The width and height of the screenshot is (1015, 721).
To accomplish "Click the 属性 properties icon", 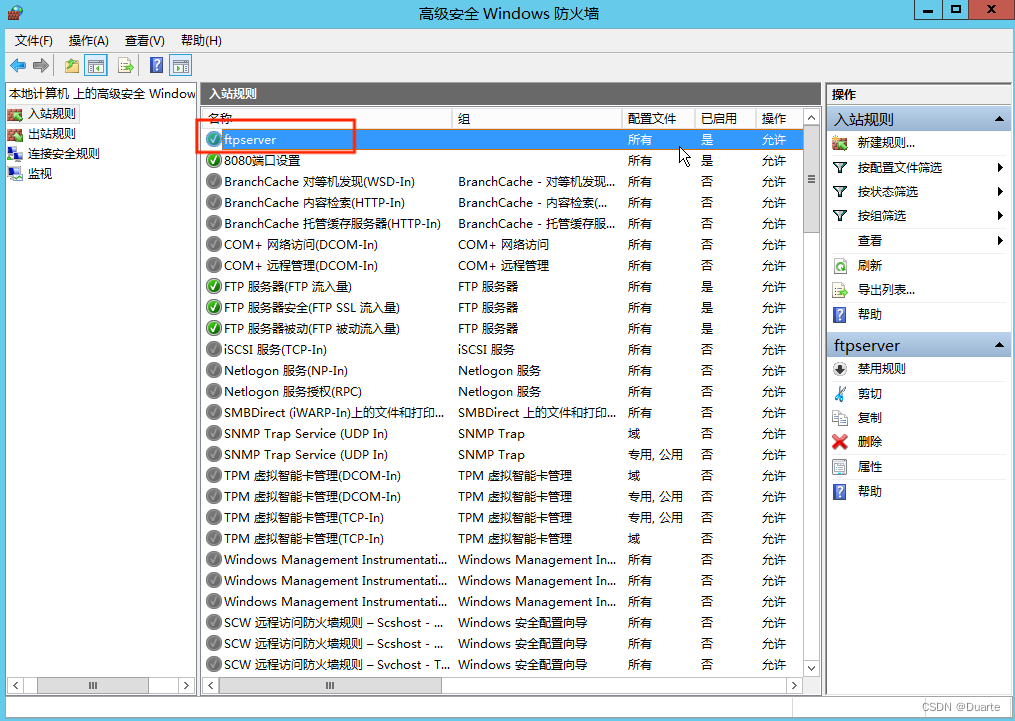I will [x=840, y=467].
